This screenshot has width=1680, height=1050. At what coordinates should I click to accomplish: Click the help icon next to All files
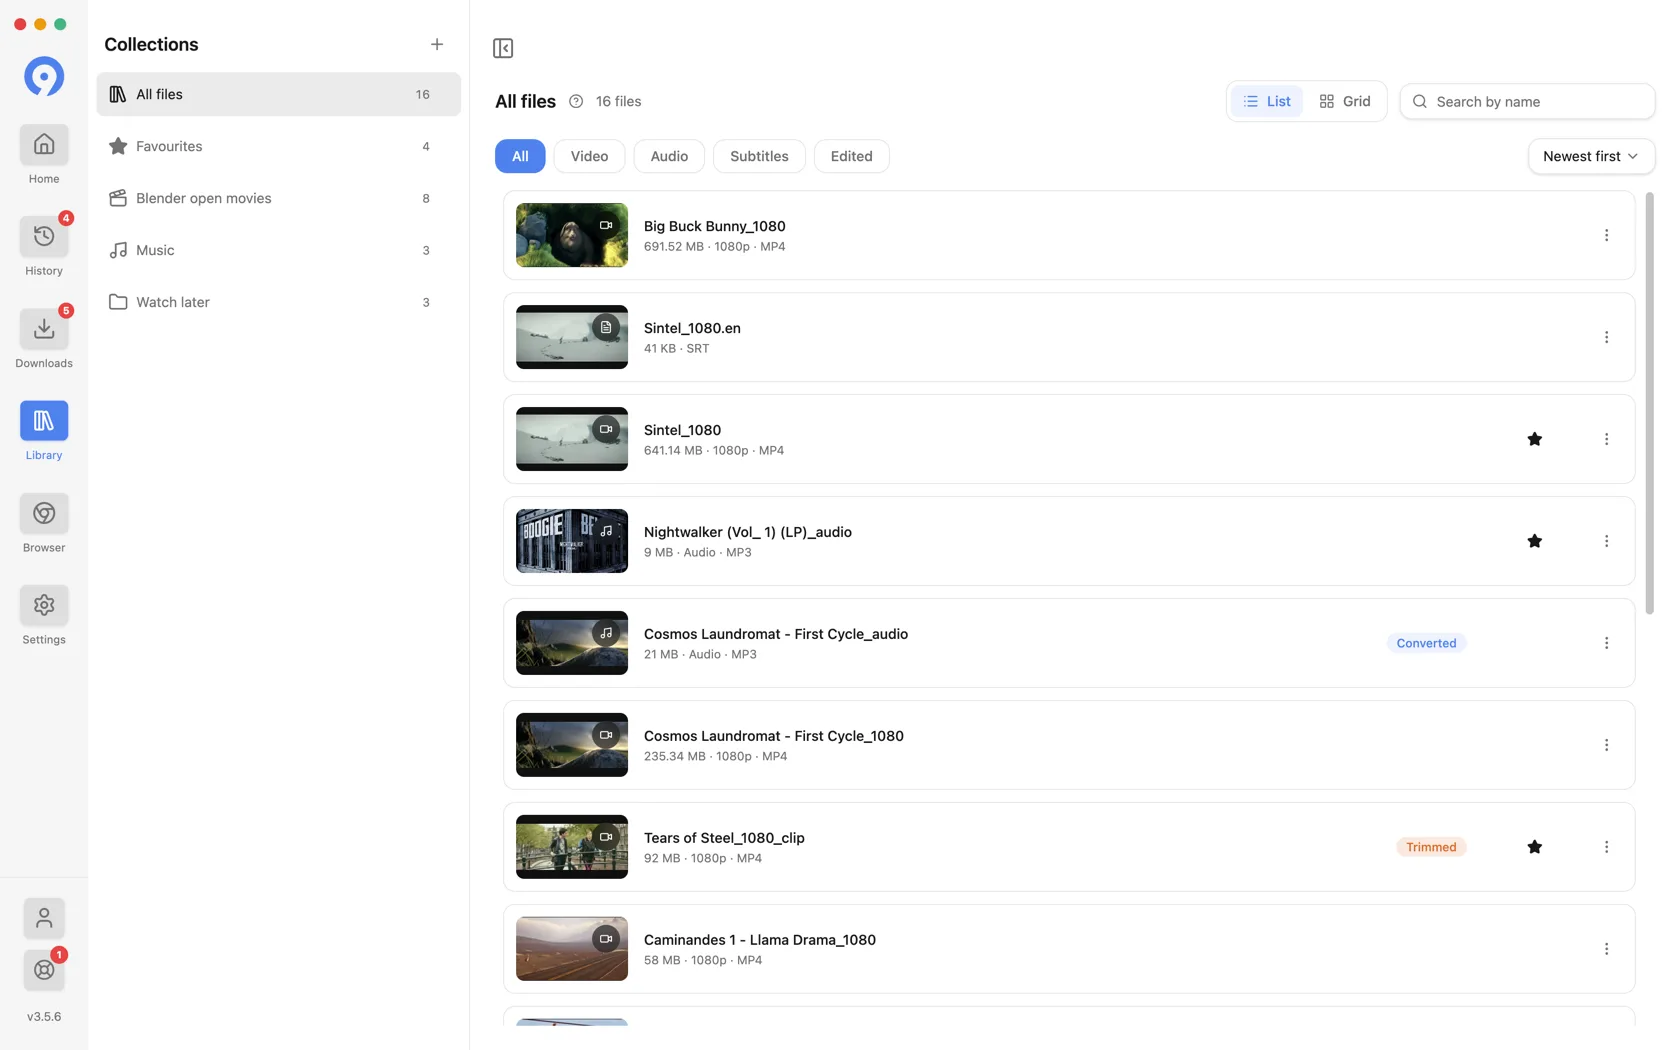pyautogui.click(x=576, y=101)
